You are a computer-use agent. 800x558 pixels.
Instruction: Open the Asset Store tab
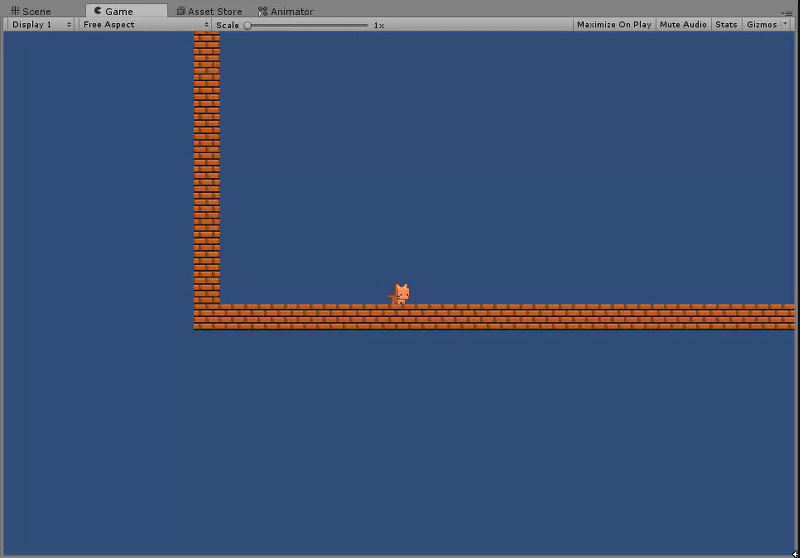(209, 11)
